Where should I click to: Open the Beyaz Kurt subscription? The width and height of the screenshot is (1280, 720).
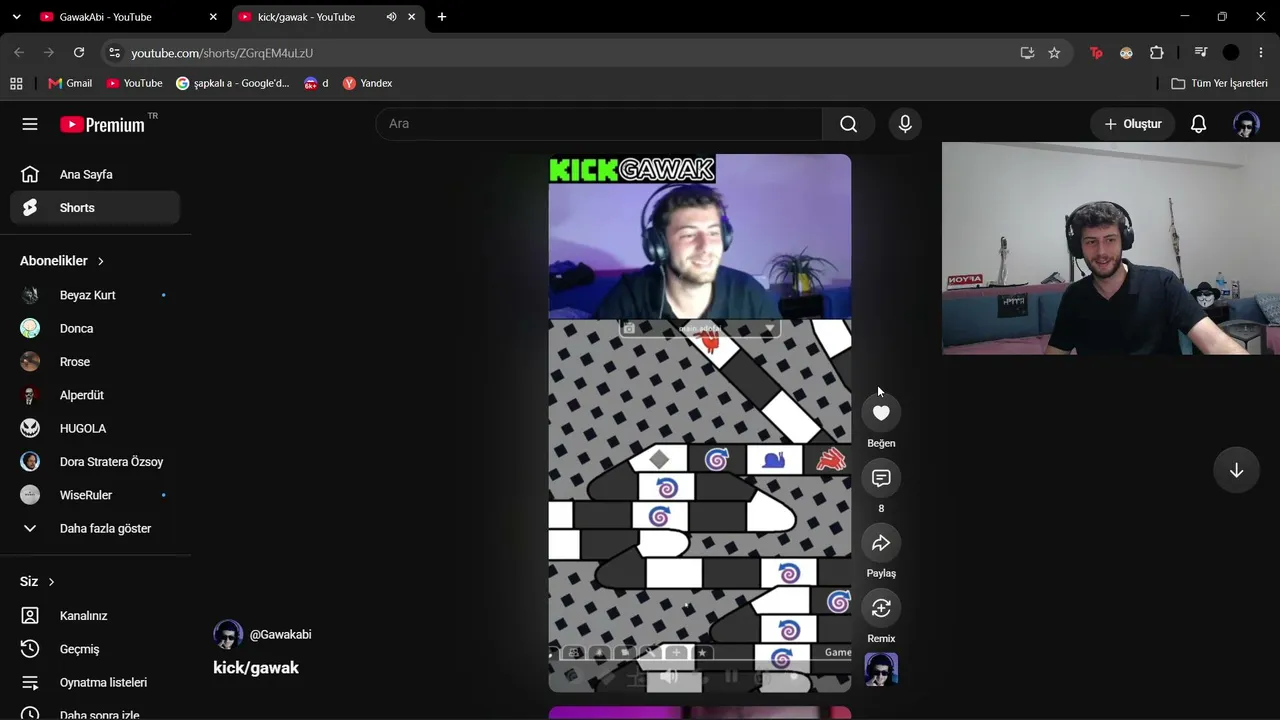tap(95, 295)
